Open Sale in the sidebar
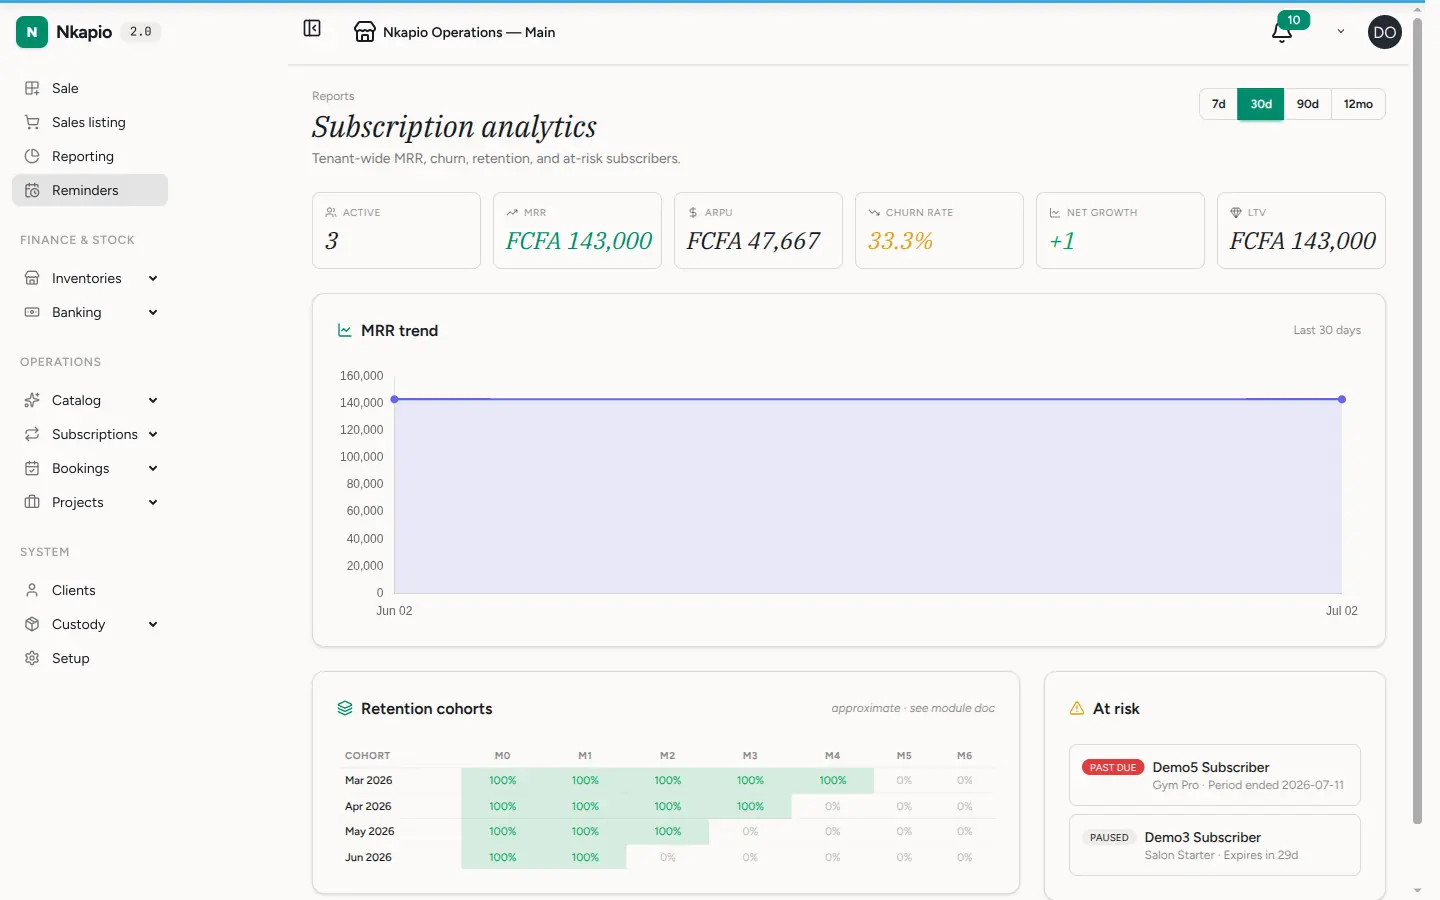The width and height of the screenshot is (1440, 900). point(90,88)
